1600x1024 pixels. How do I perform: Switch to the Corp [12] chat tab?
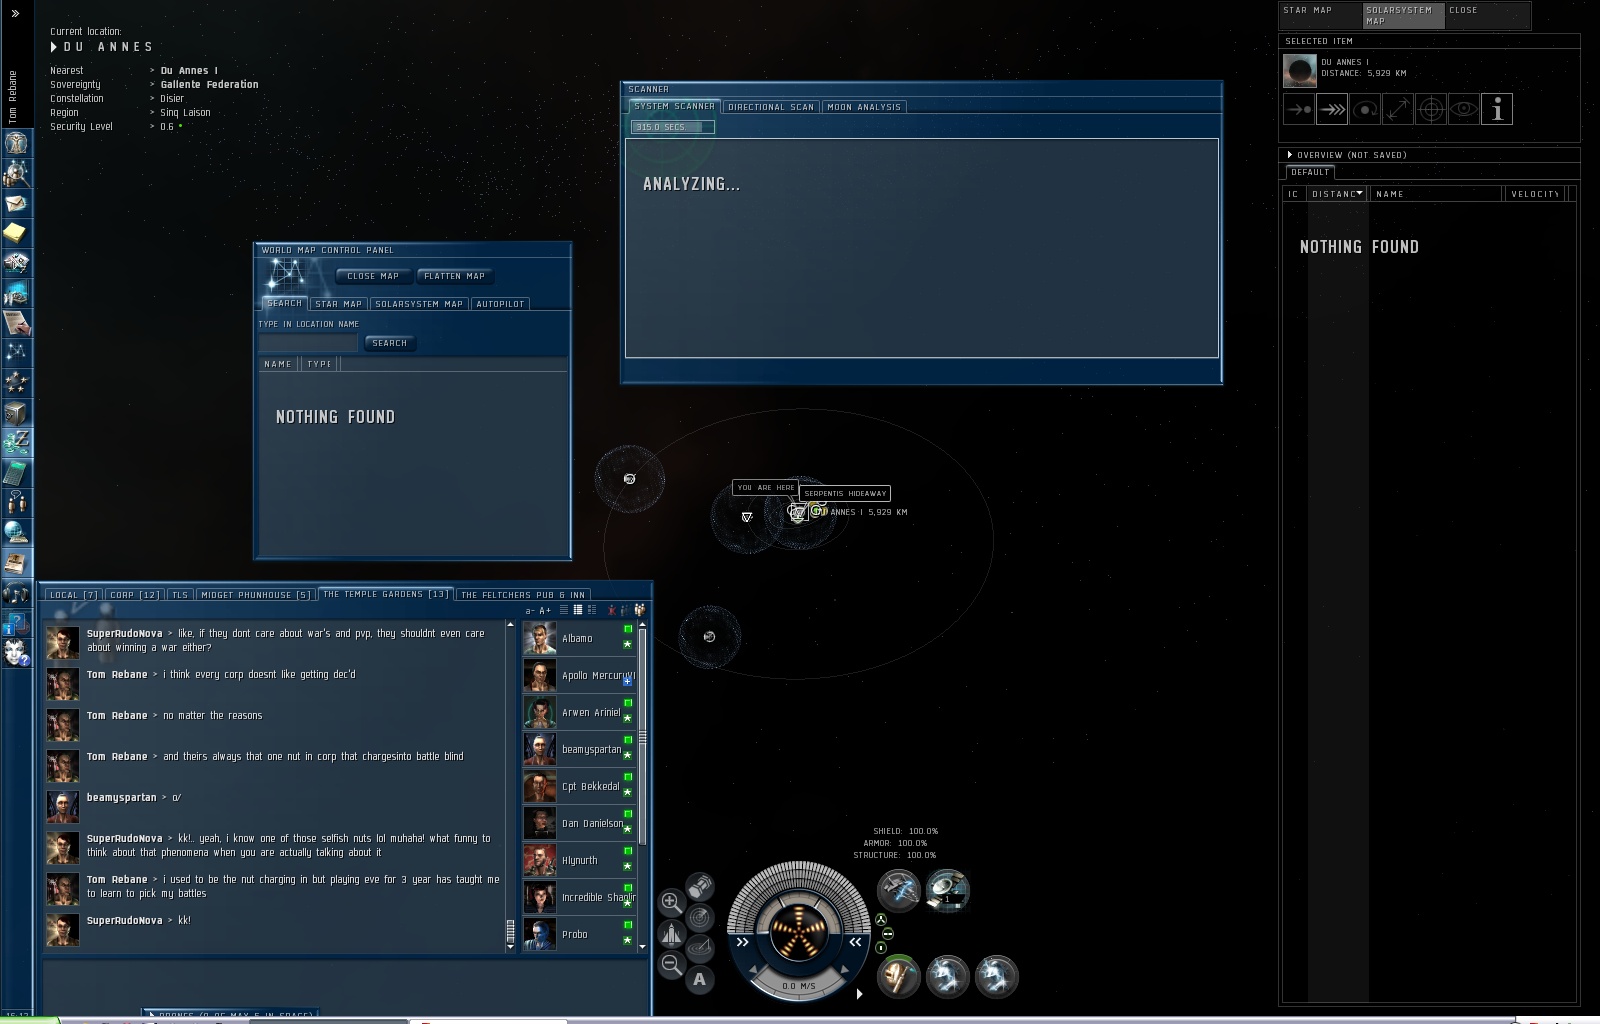click(135, 595)
